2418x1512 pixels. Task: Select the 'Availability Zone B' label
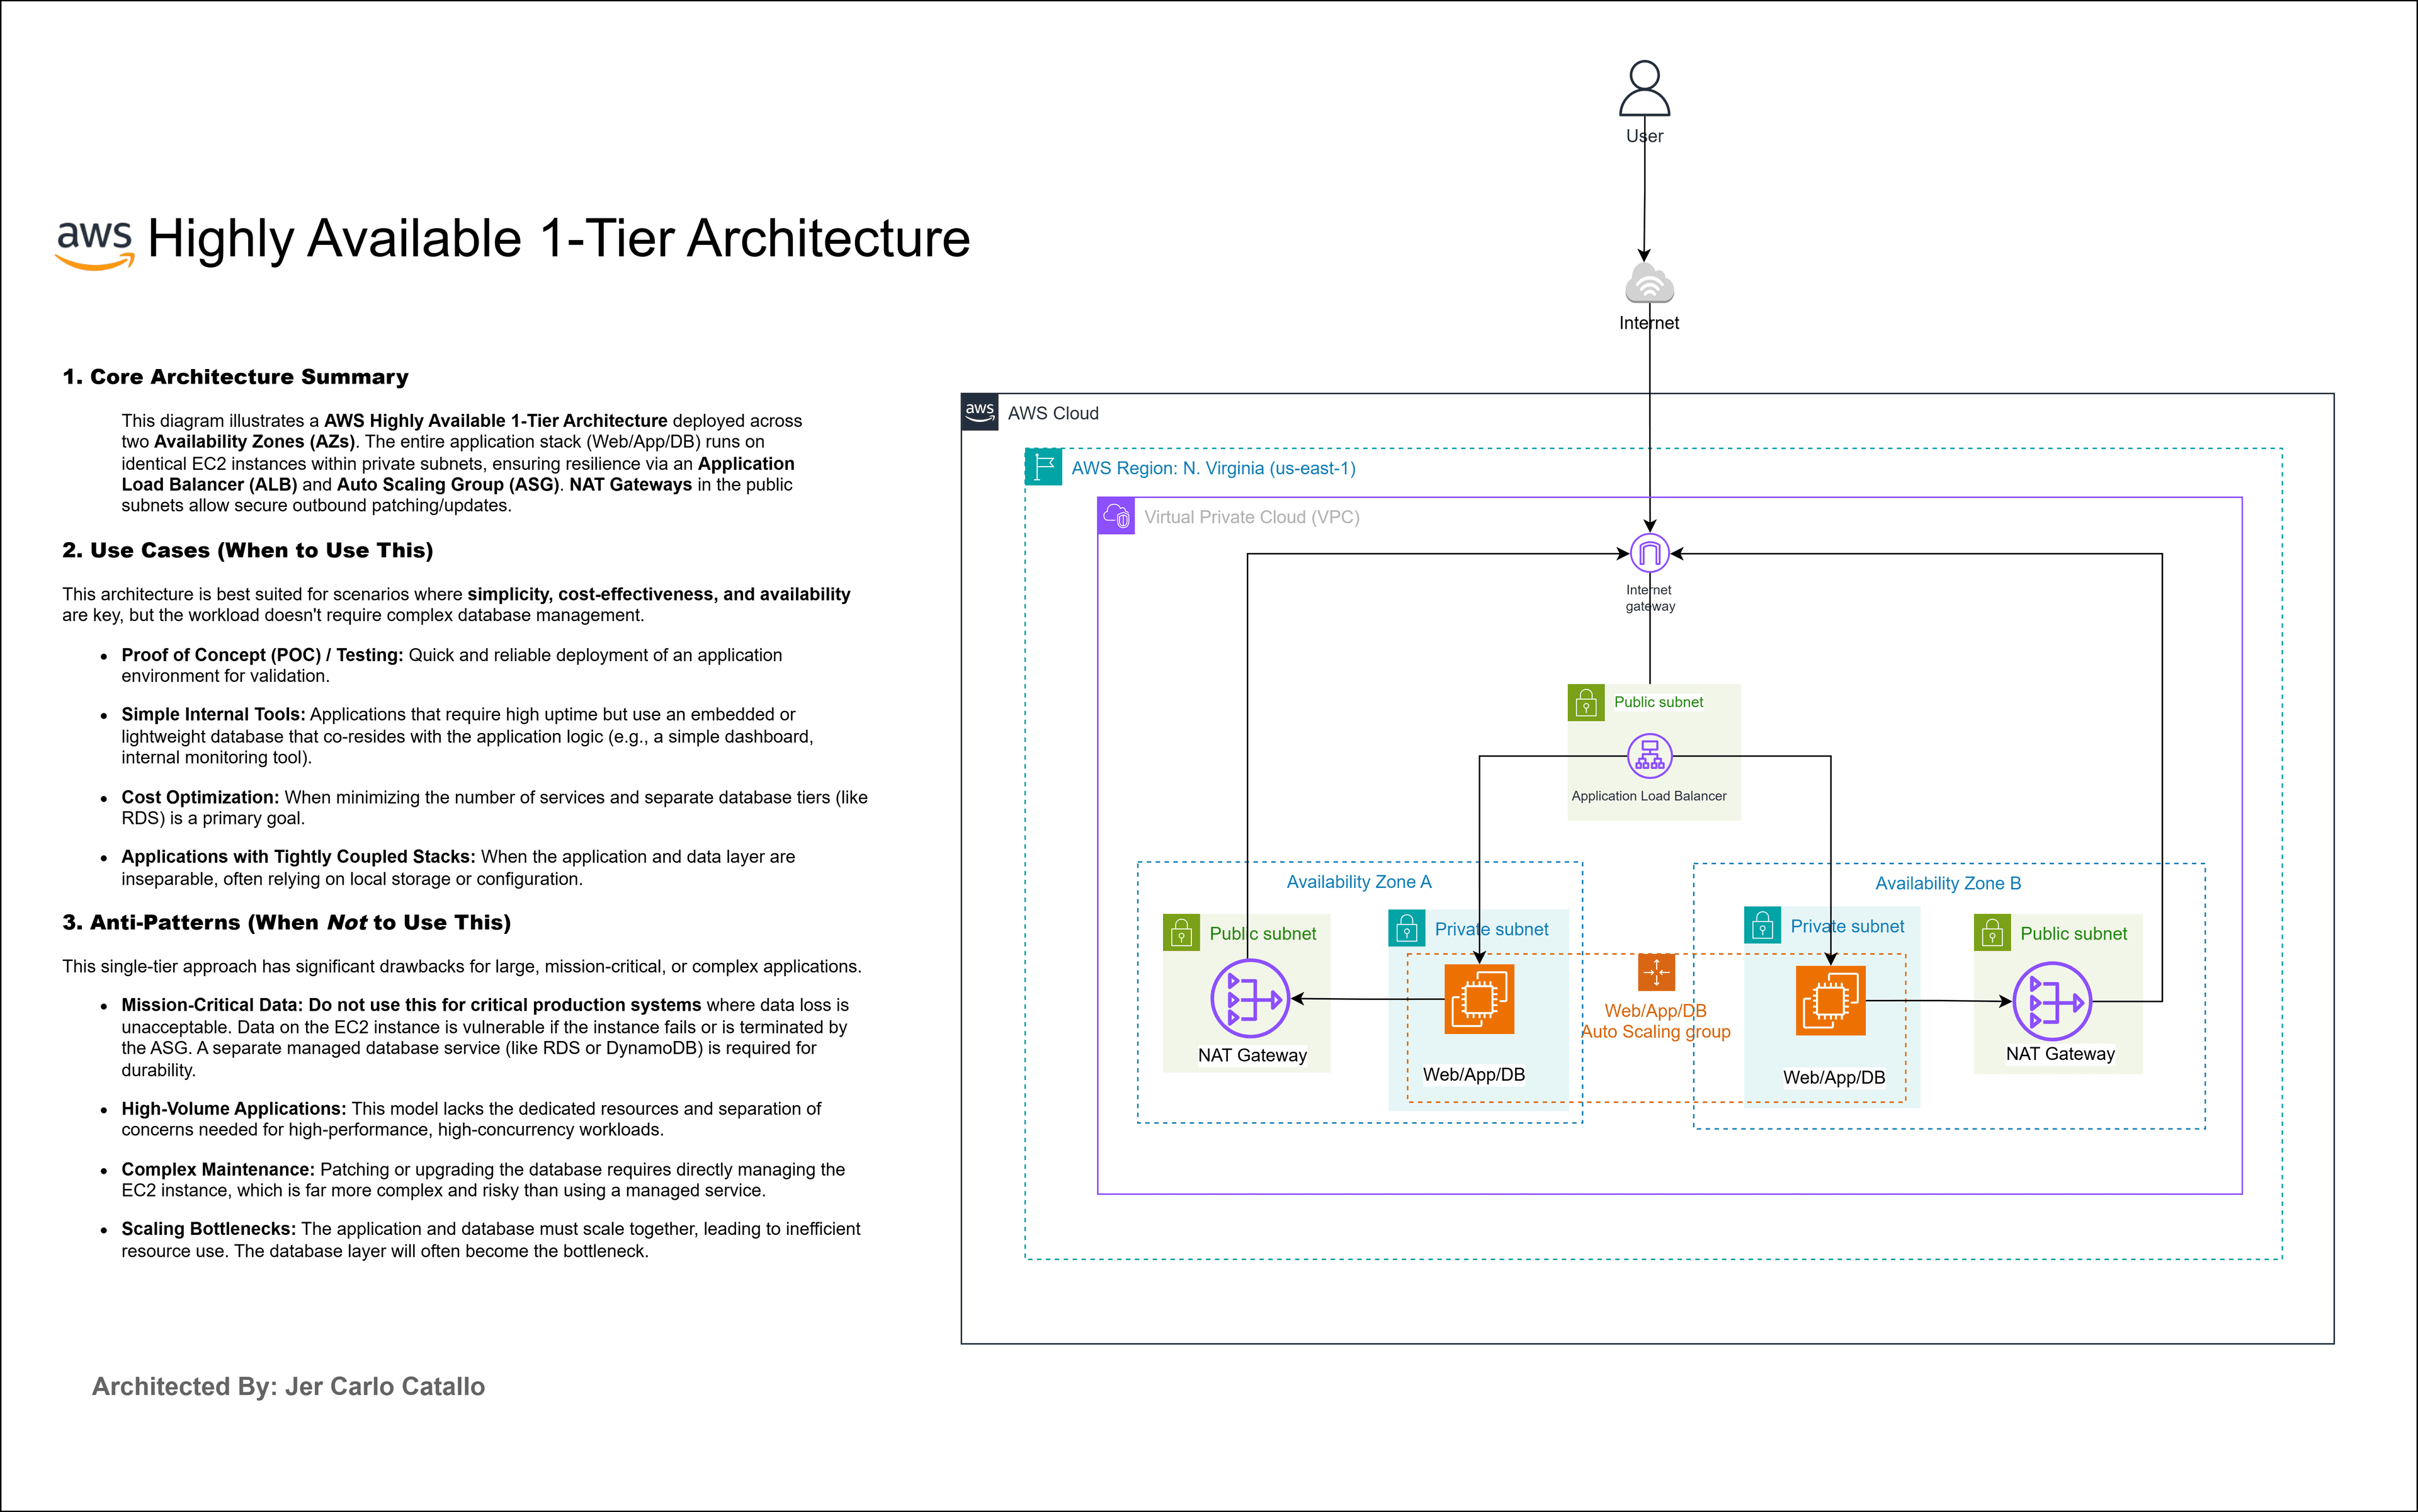[x=1948, y=883]
